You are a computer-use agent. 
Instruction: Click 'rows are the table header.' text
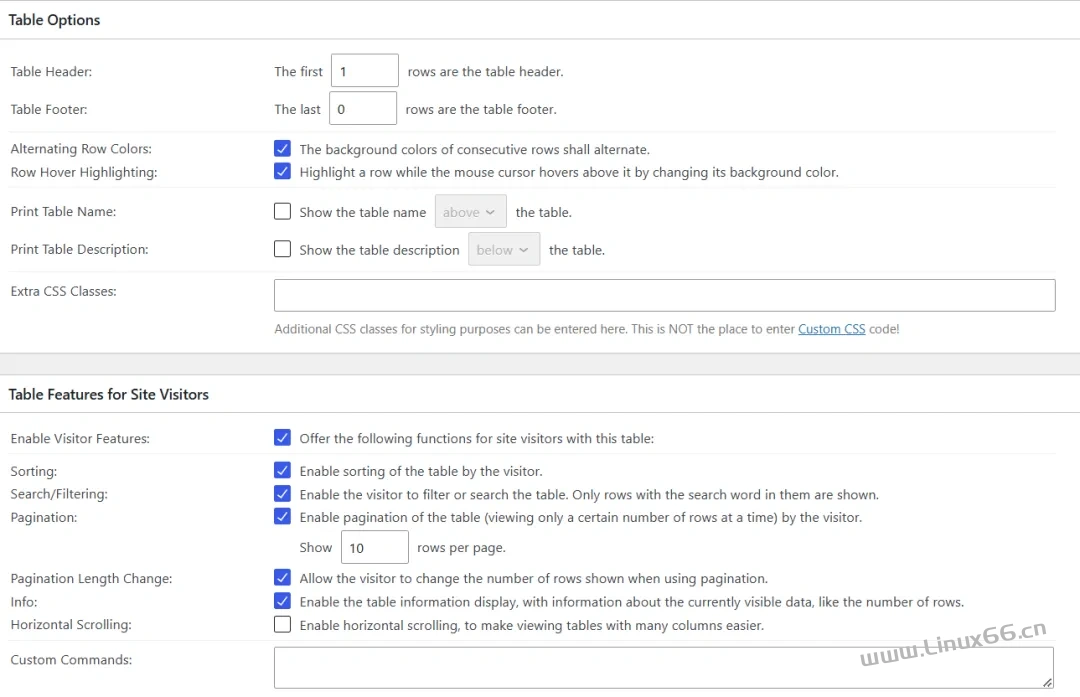pyautogui.click(x=486, y=72)
